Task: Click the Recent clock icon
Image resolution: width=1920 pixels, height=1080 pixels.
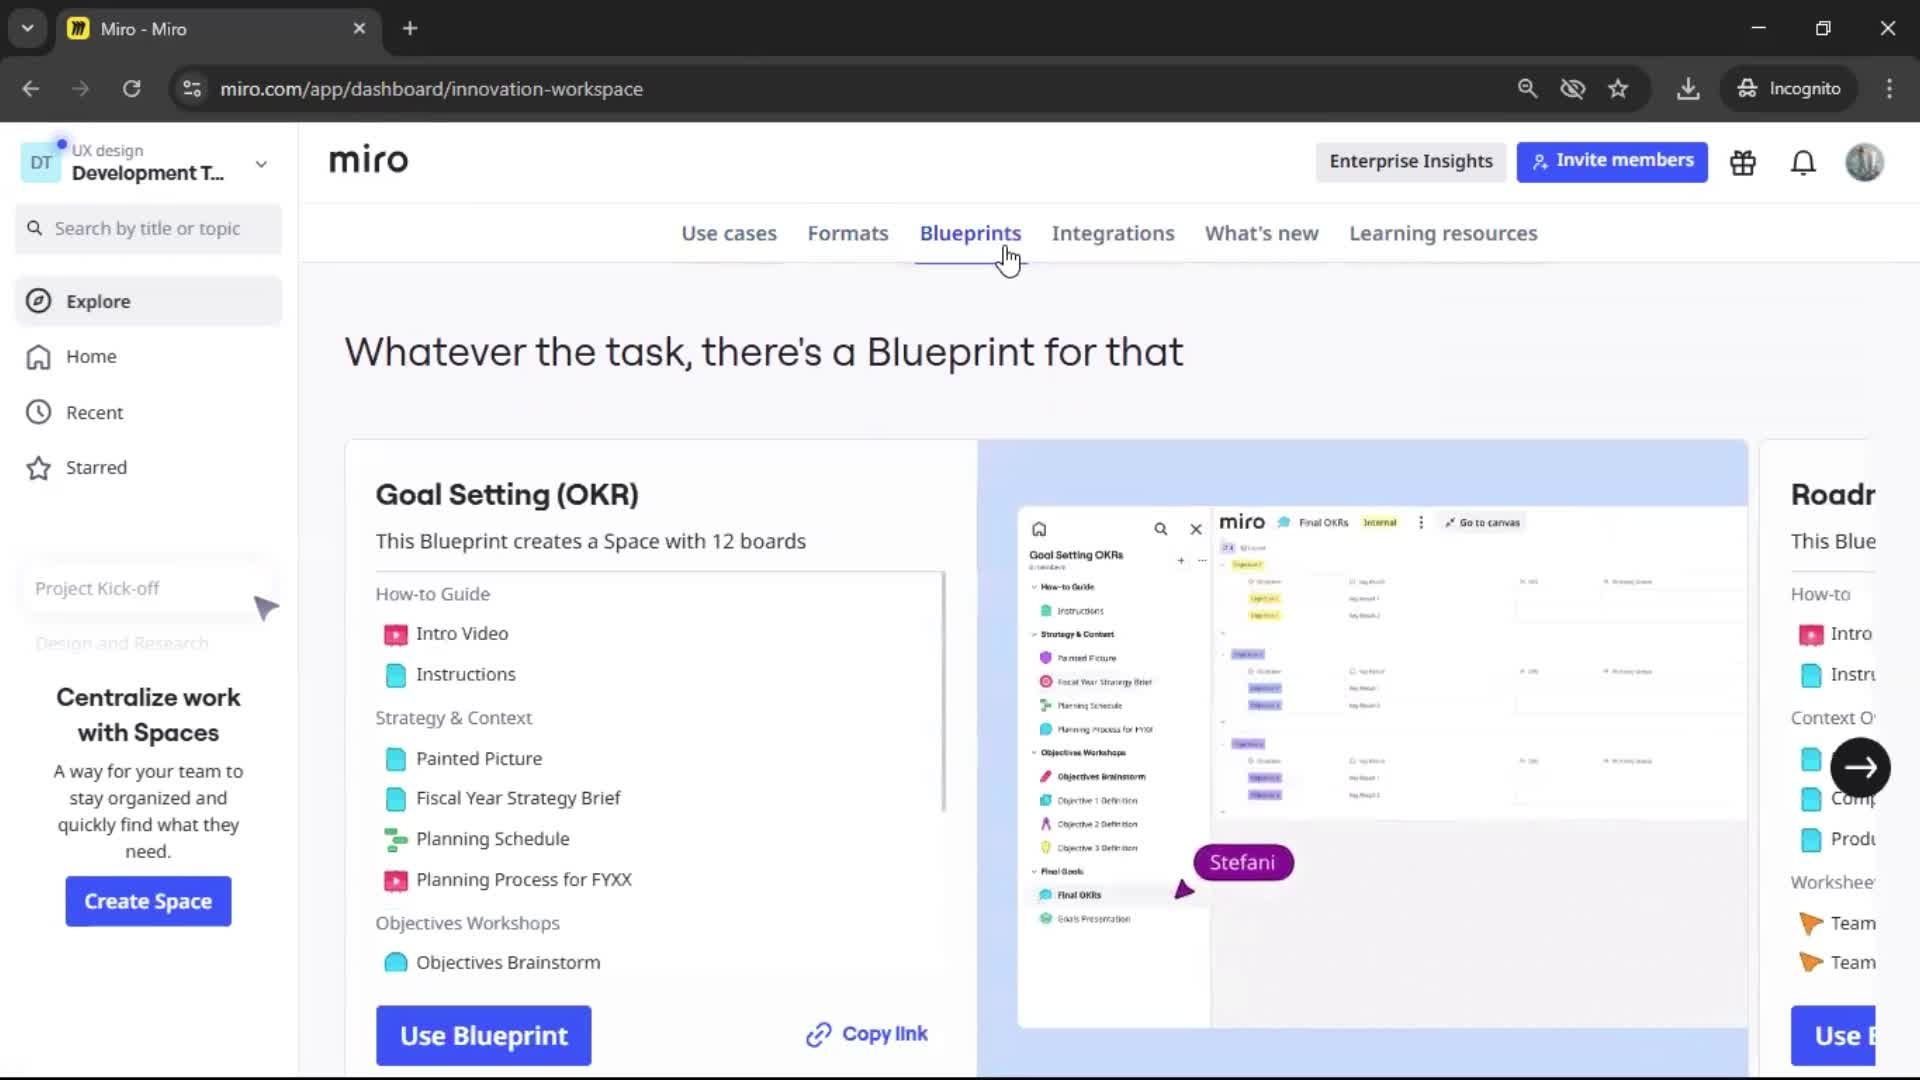Action: 38,412
